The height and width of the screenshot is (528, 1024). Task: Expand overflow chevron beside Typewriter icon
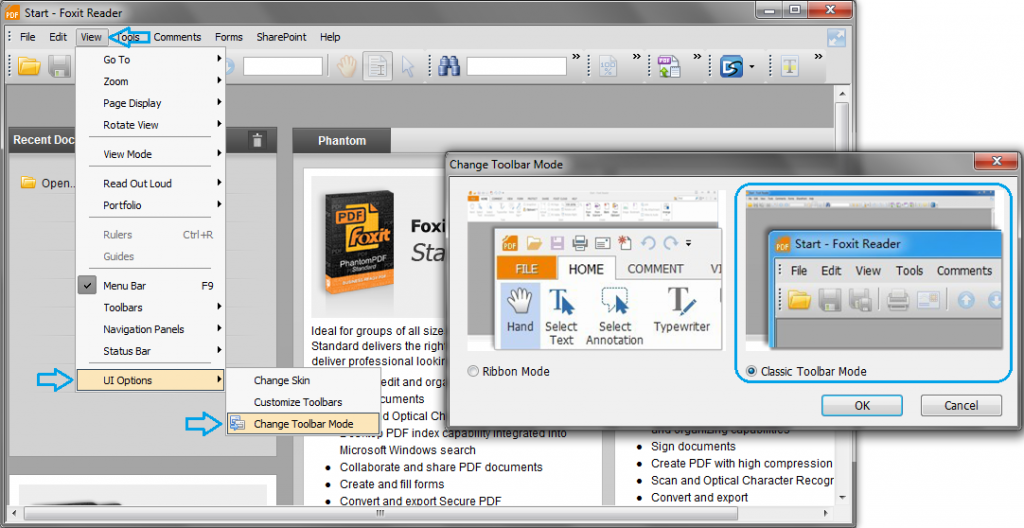click(818, 57)
